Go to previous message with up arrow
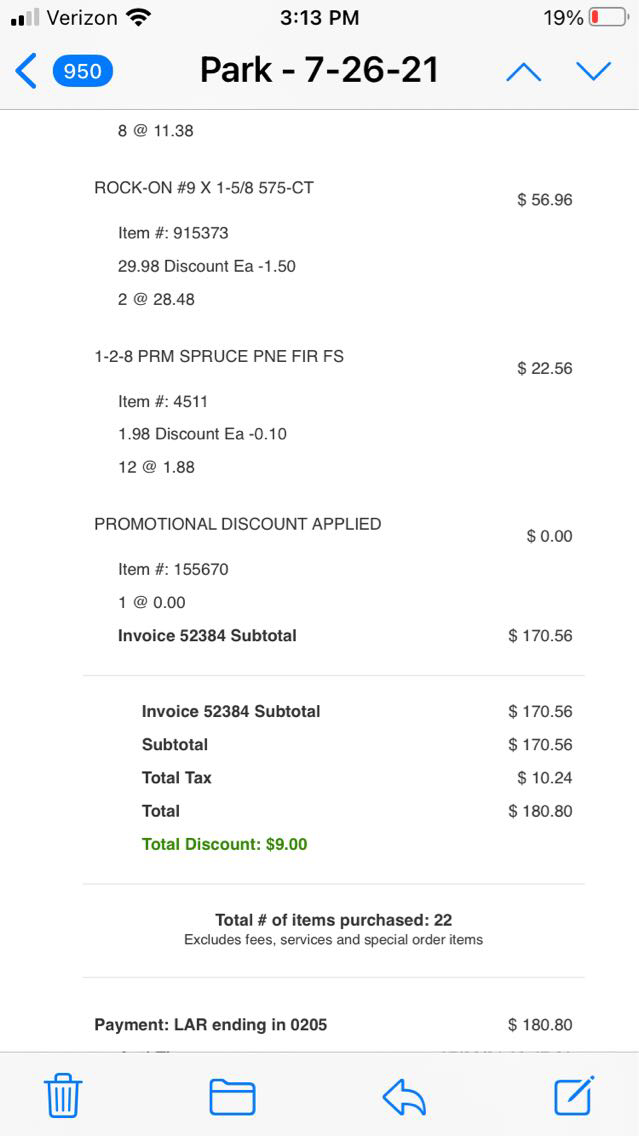Screen dimensions: 639x1136 click(x=523, y=71)
